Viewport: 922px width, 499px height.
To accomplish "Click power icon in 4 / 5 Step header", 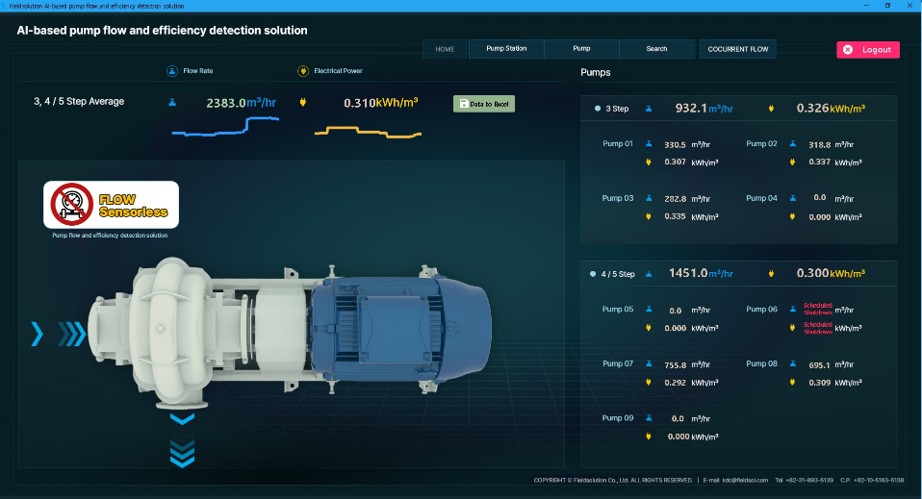I will click(771, 274).
